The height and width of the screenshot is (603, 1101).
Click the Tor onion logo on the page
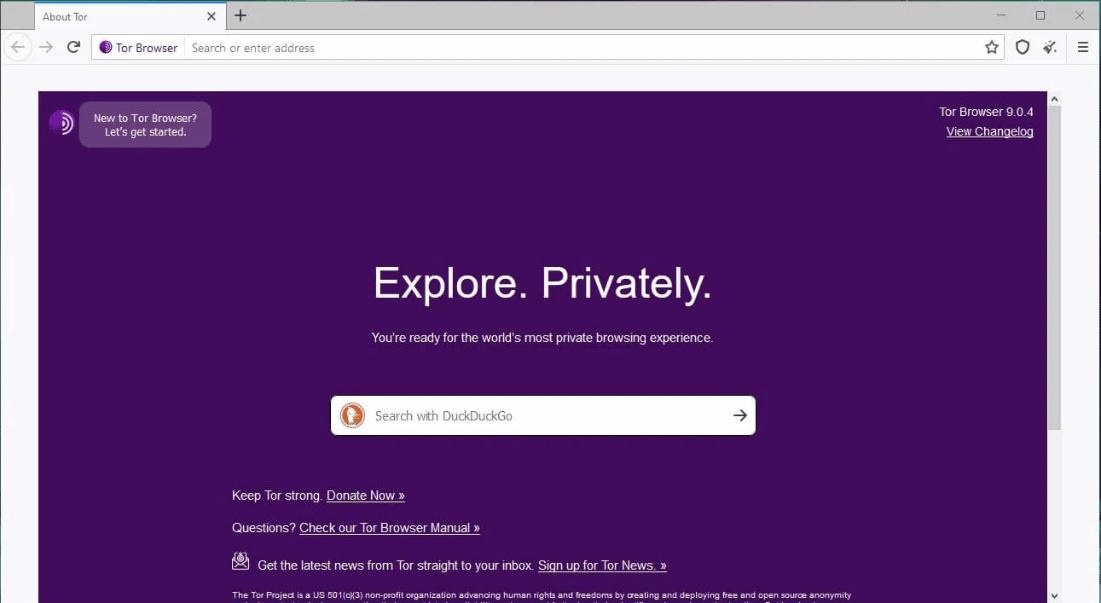(x=61, y=122)
